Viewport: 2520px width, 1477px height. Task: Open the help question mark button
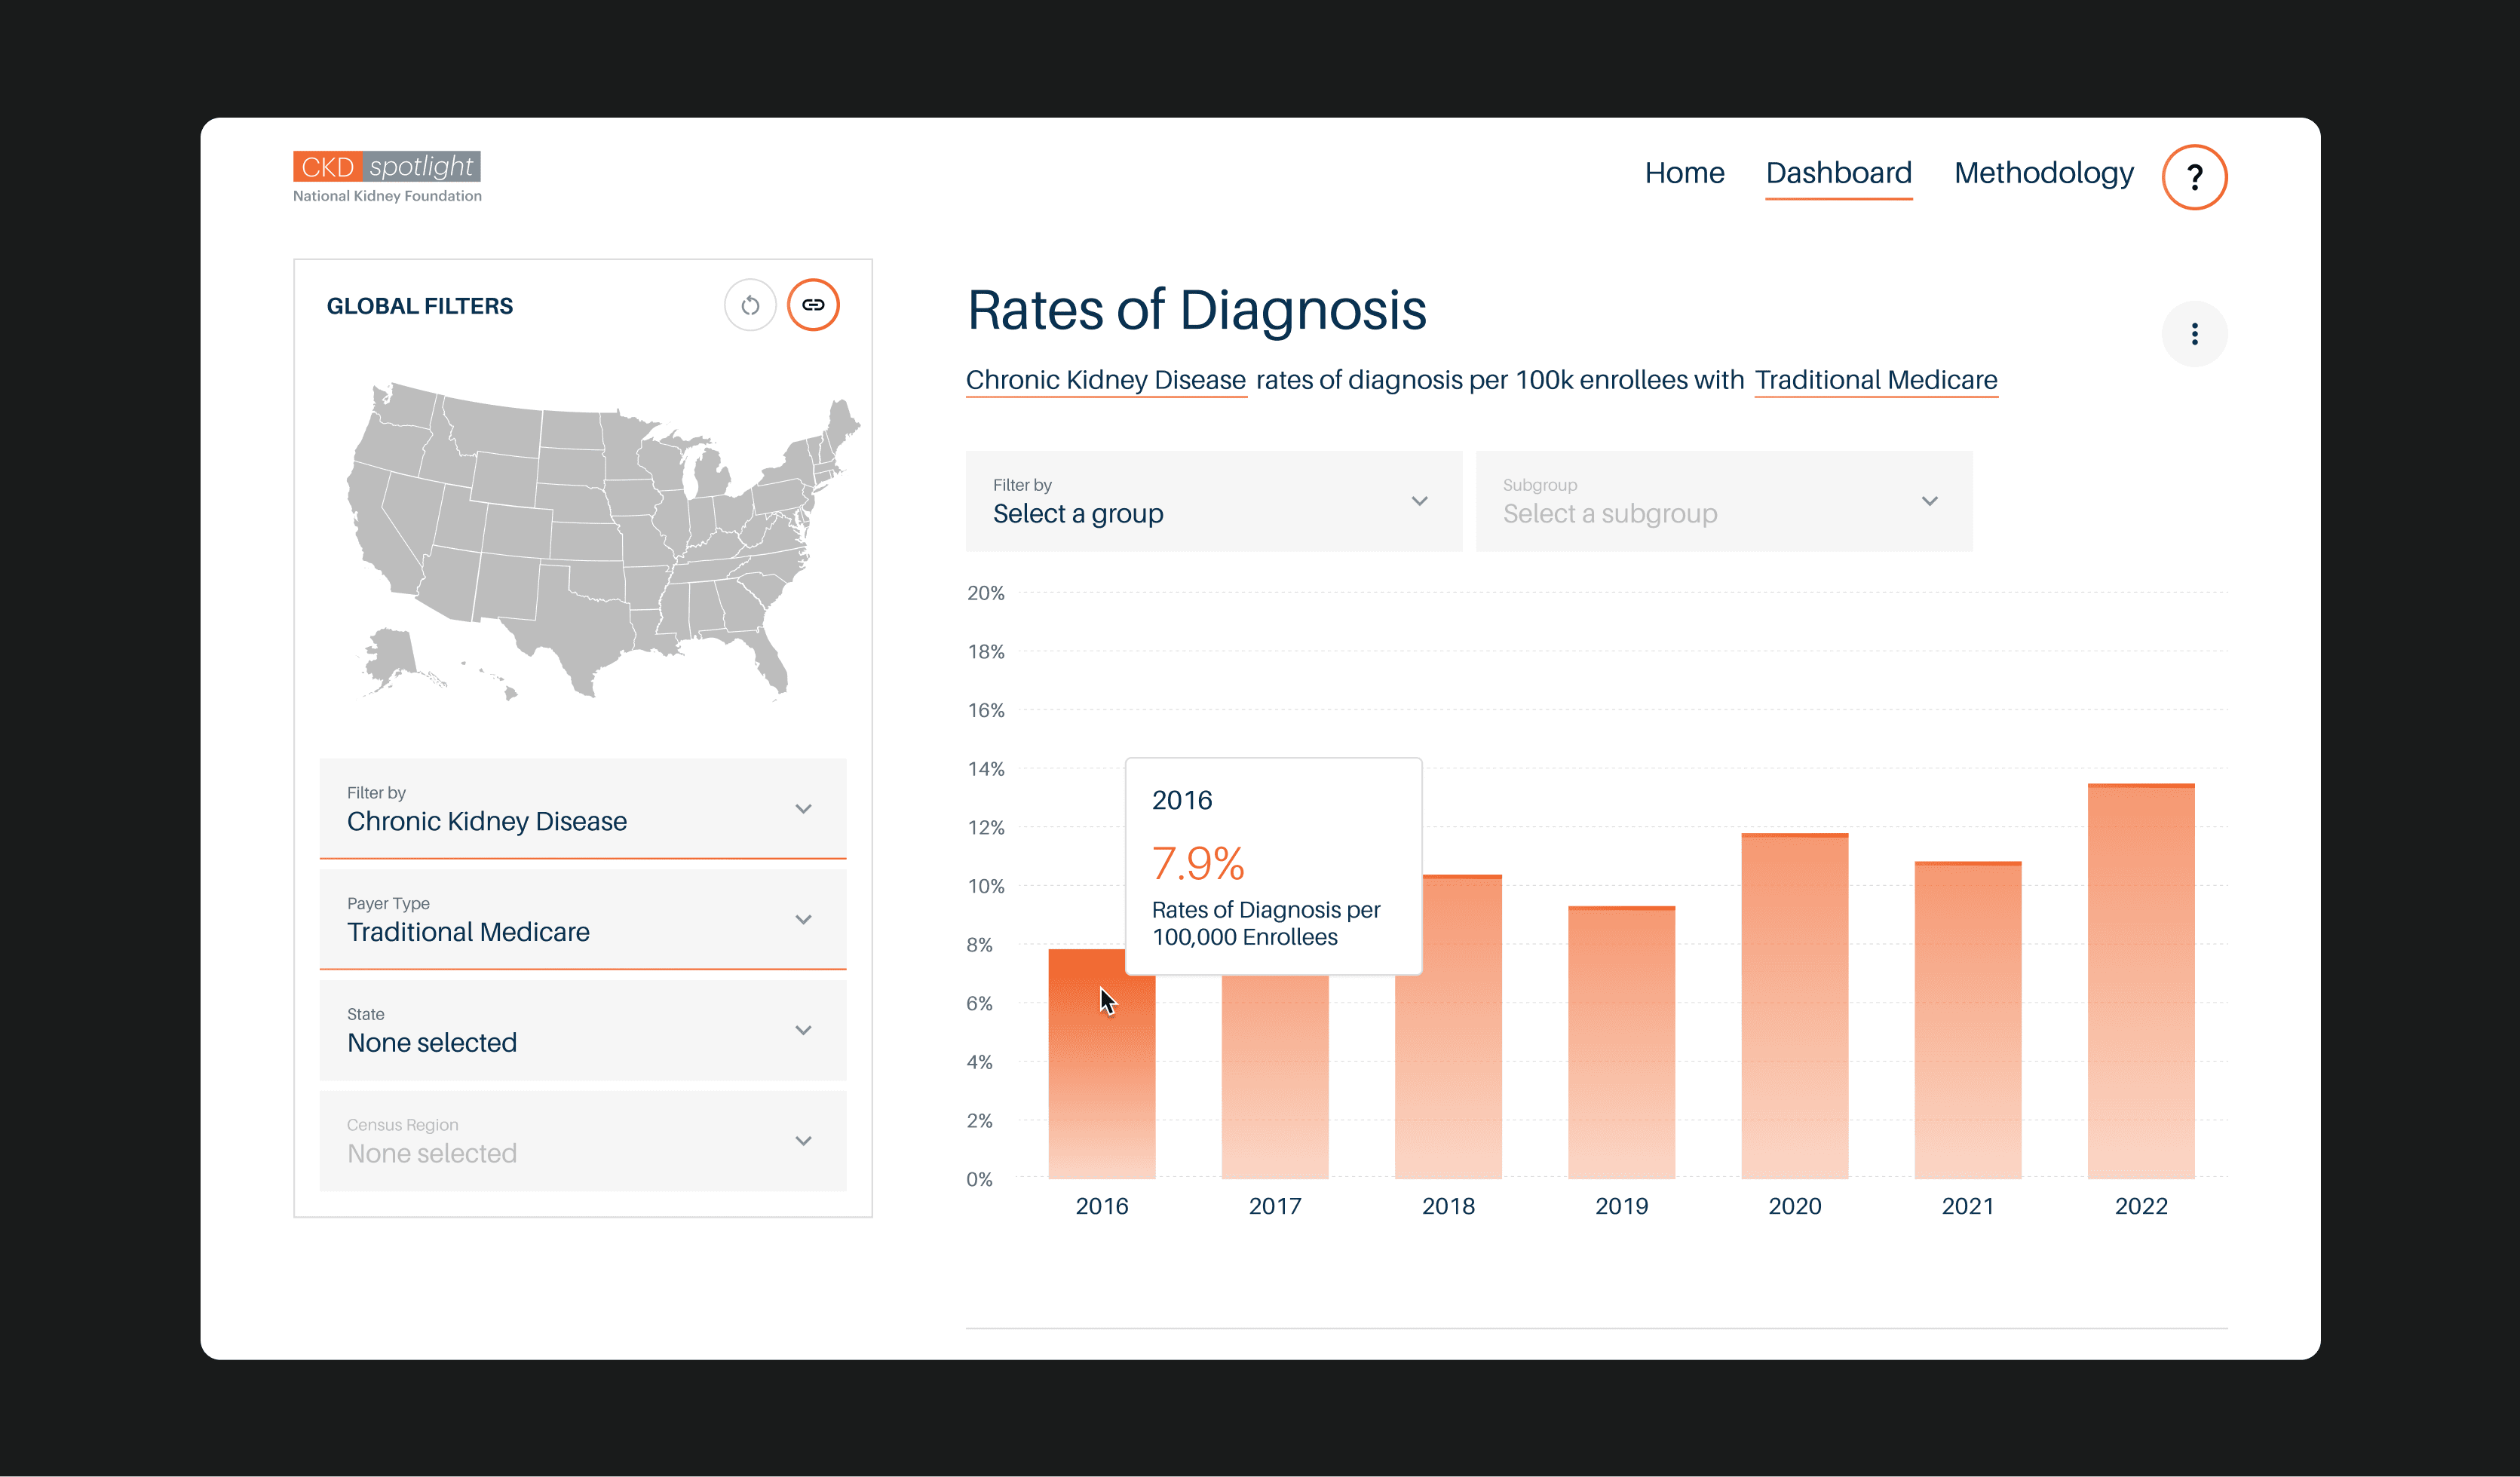tap(2194, 177)
